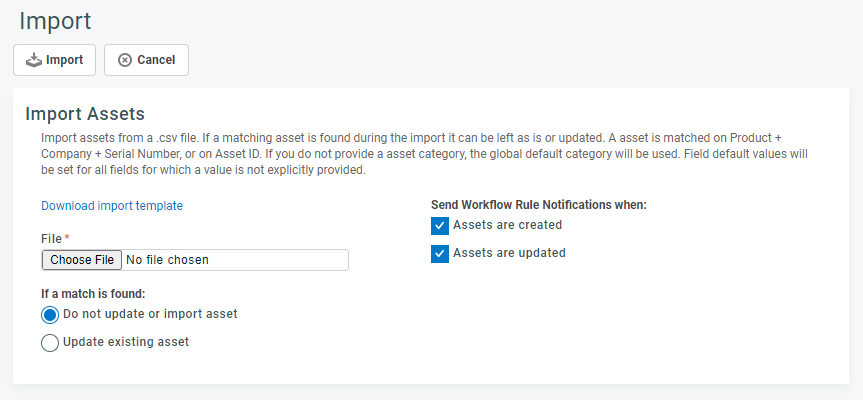Image resolution: width=863 pixels, height=400 pixels.
Task: Click the 'No file chosen' file field
Action: point(195,260)
